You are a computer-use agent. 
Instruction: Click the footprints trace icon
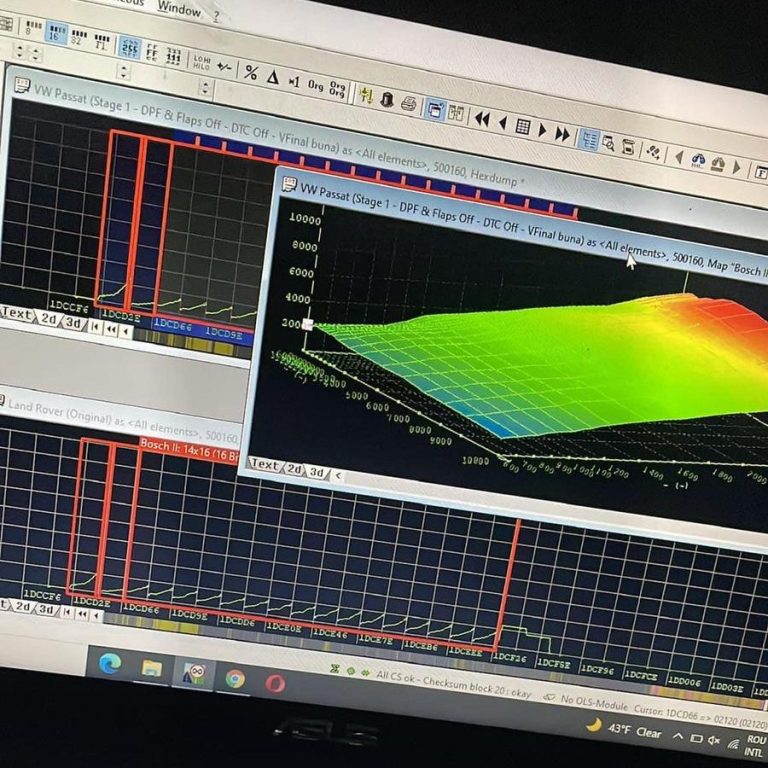pos(653,152)
